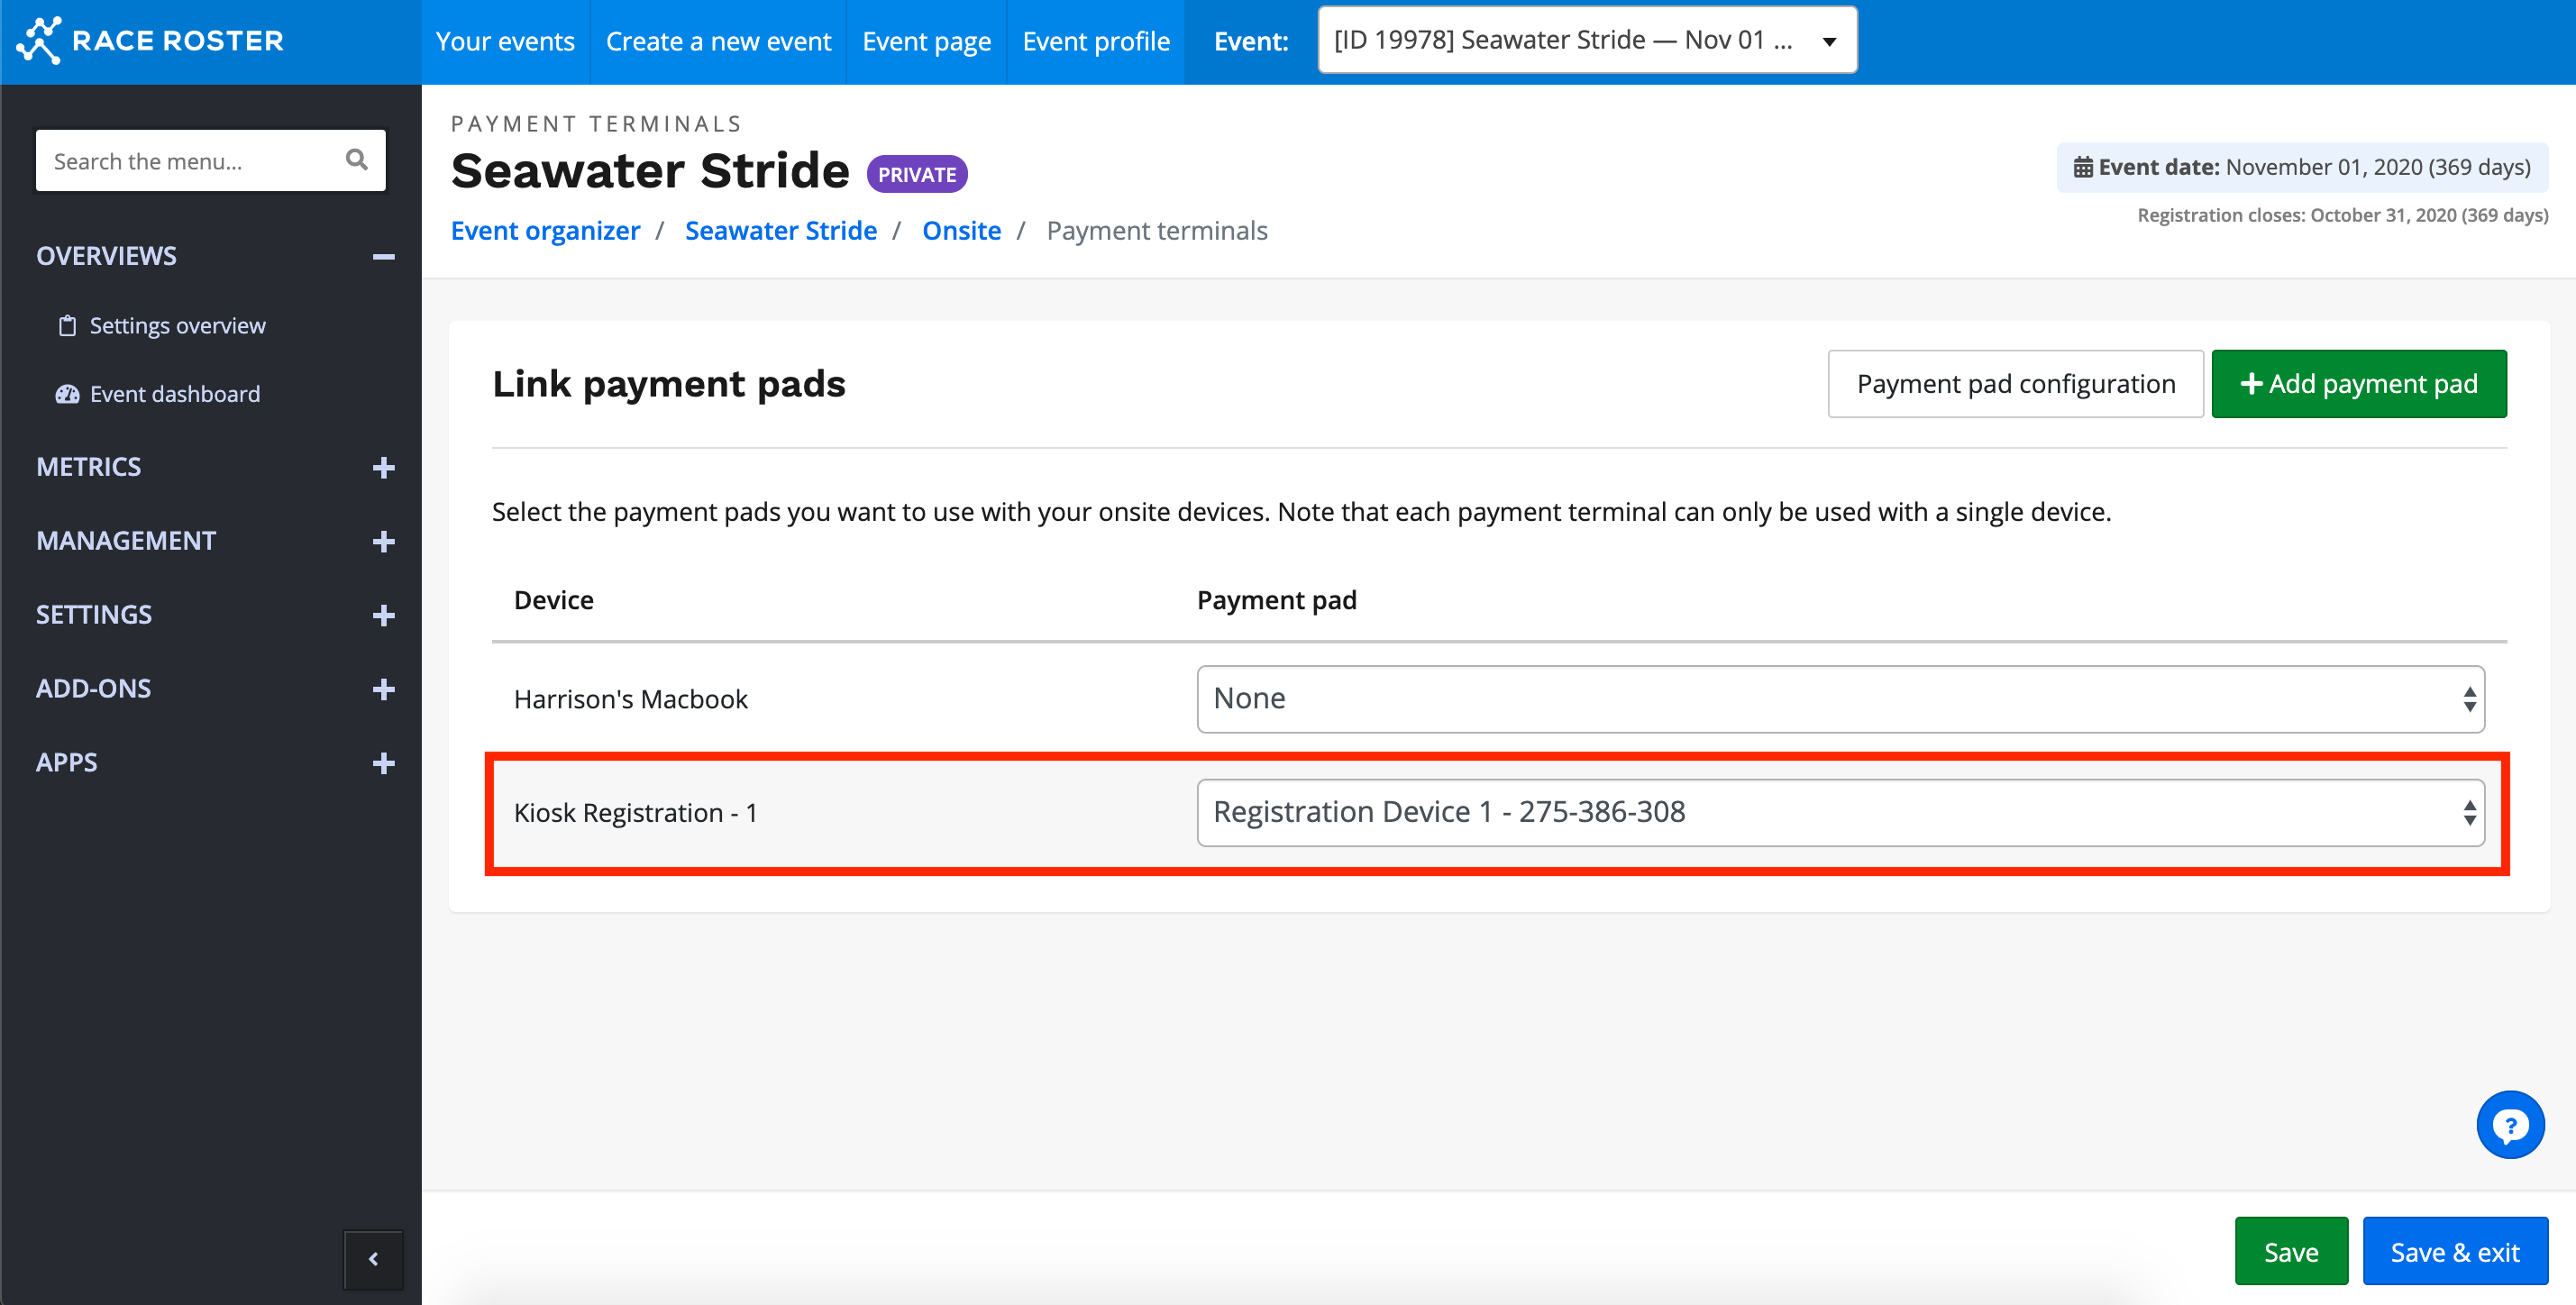Click Add payment pad button
Viewport: 2576px width, 1305px height.
pyautogui.click(x=2358, y=384)
